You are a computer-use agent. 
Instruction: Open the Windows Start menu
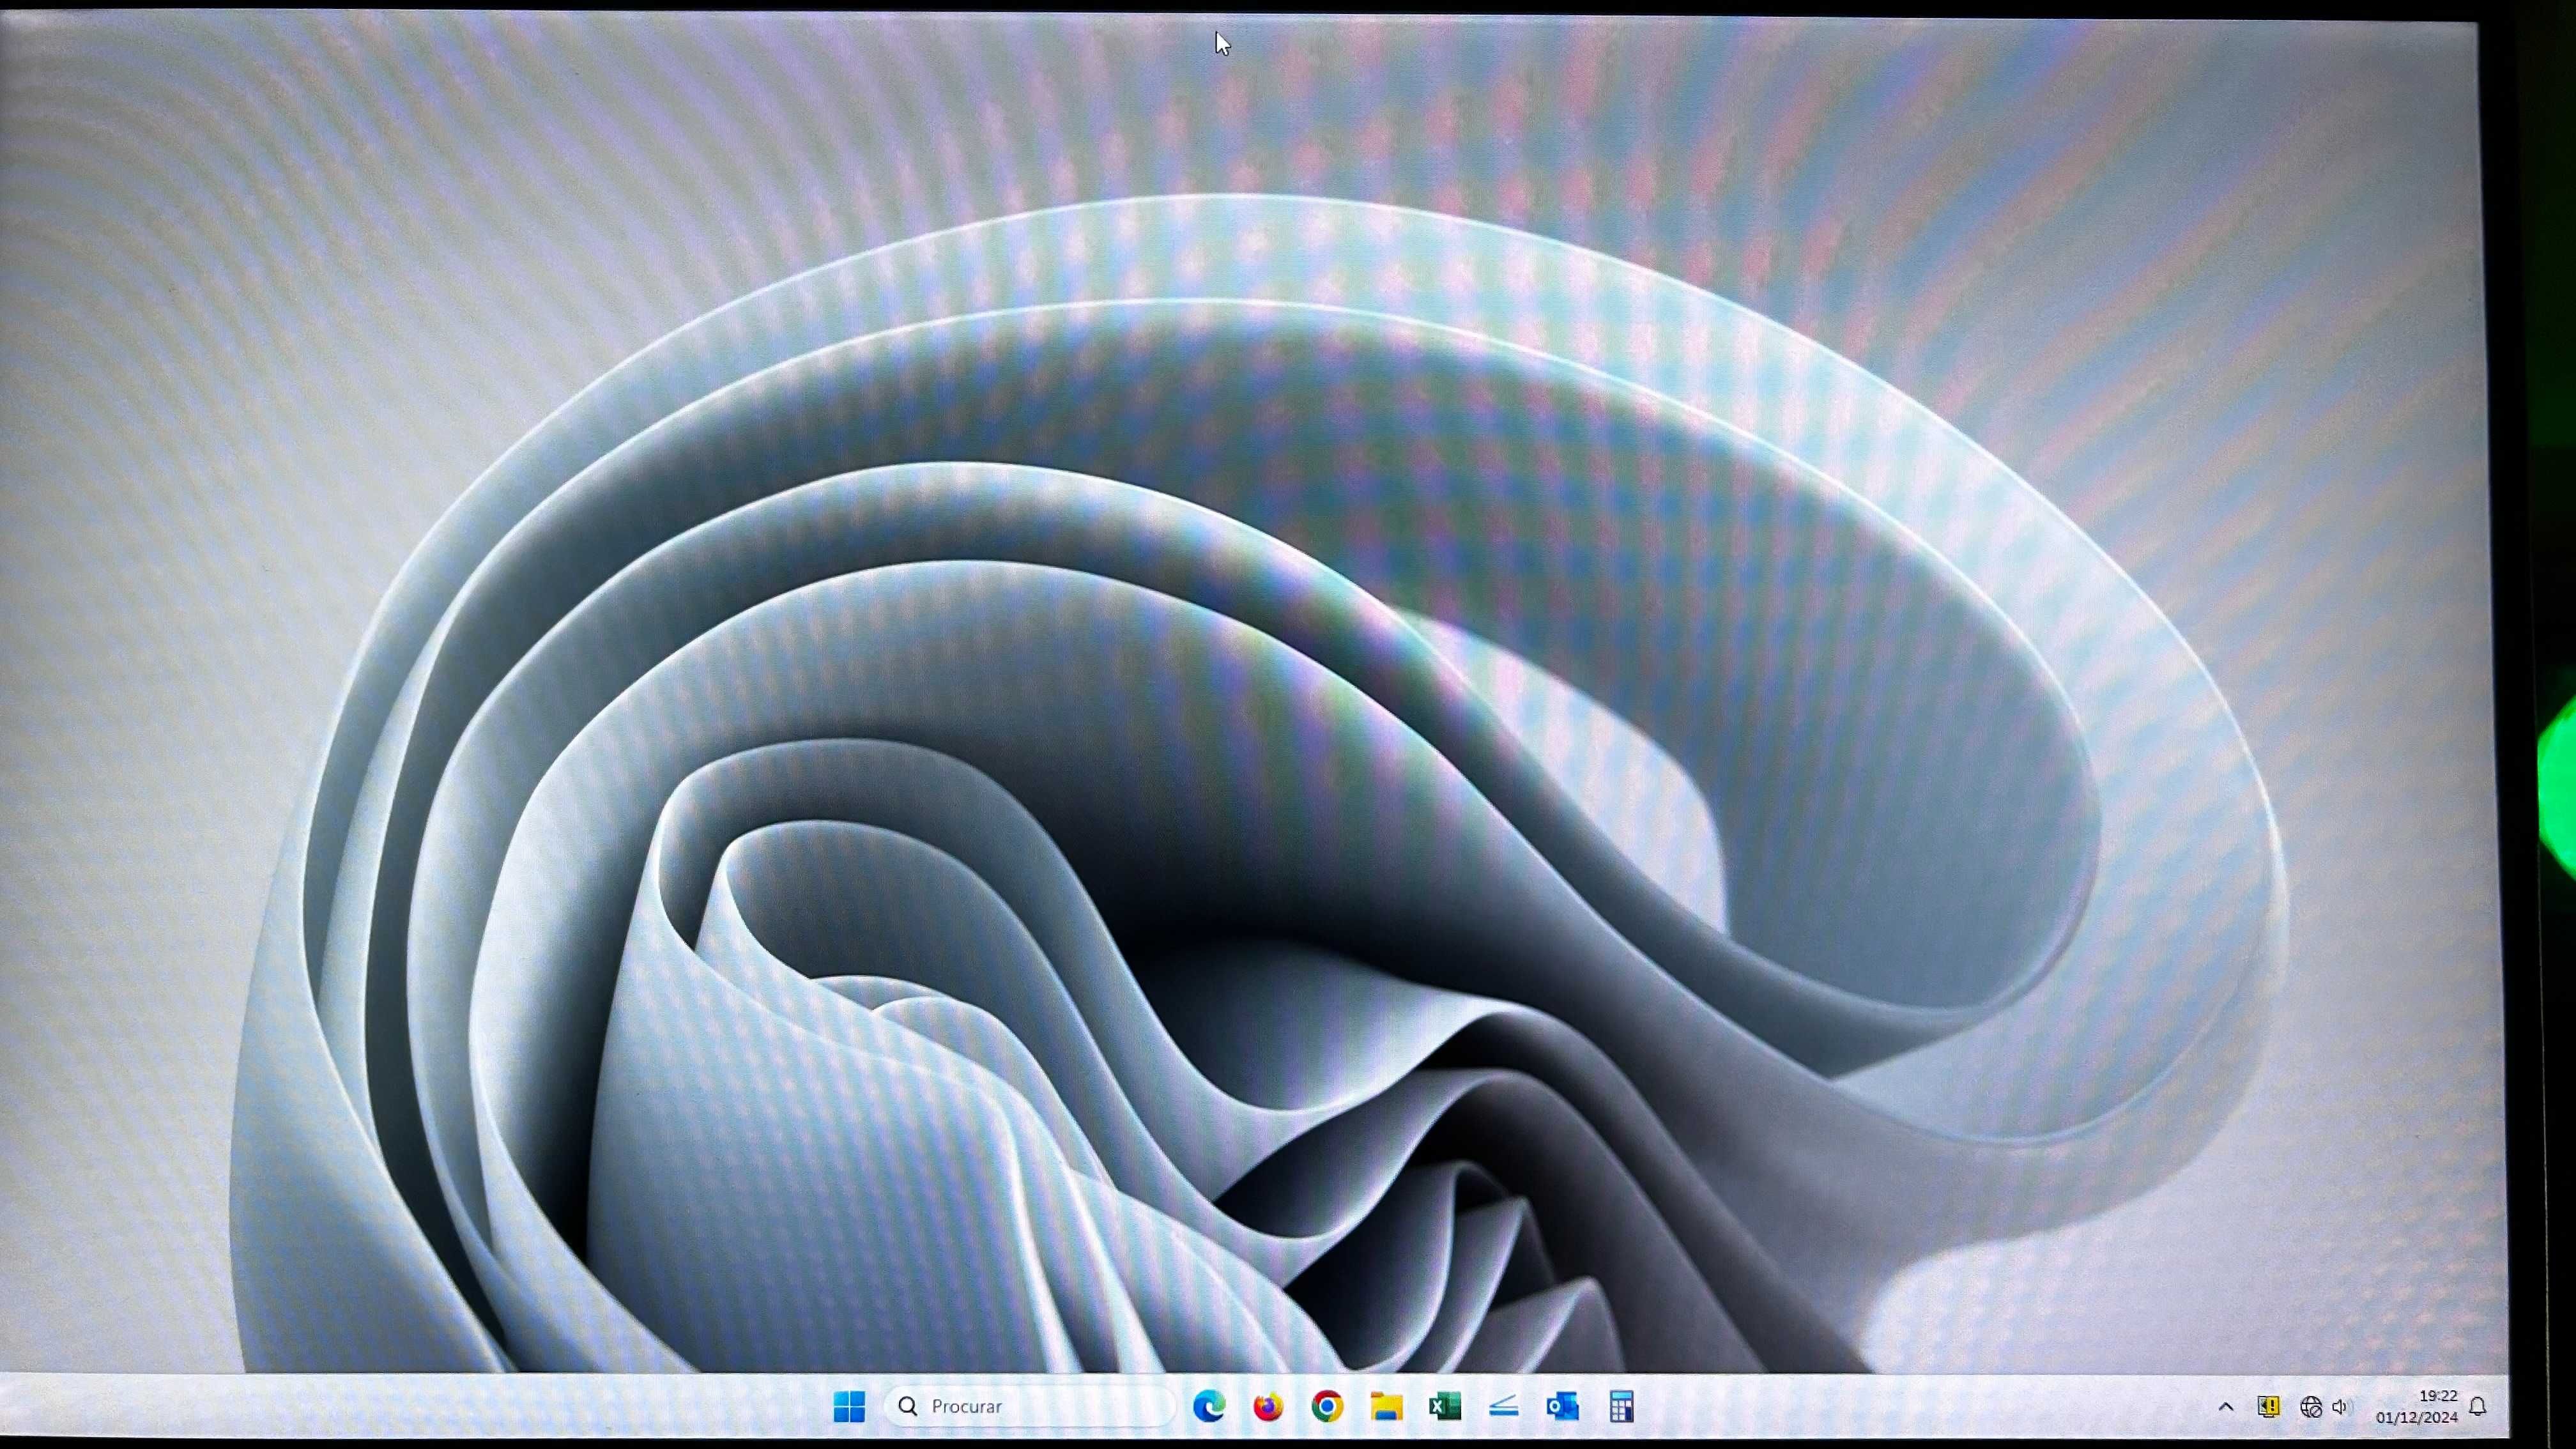[x=849, y=1406]
